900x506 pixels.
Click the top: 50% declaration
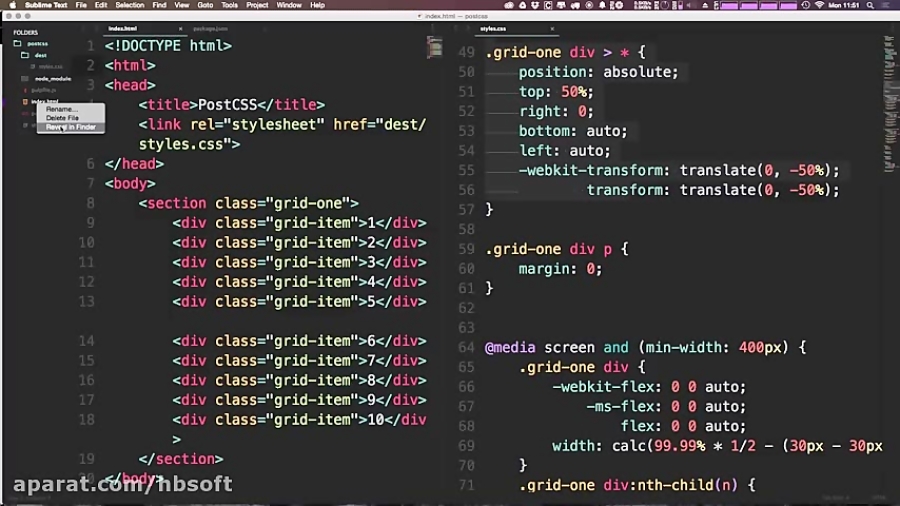tap(556, 92)
